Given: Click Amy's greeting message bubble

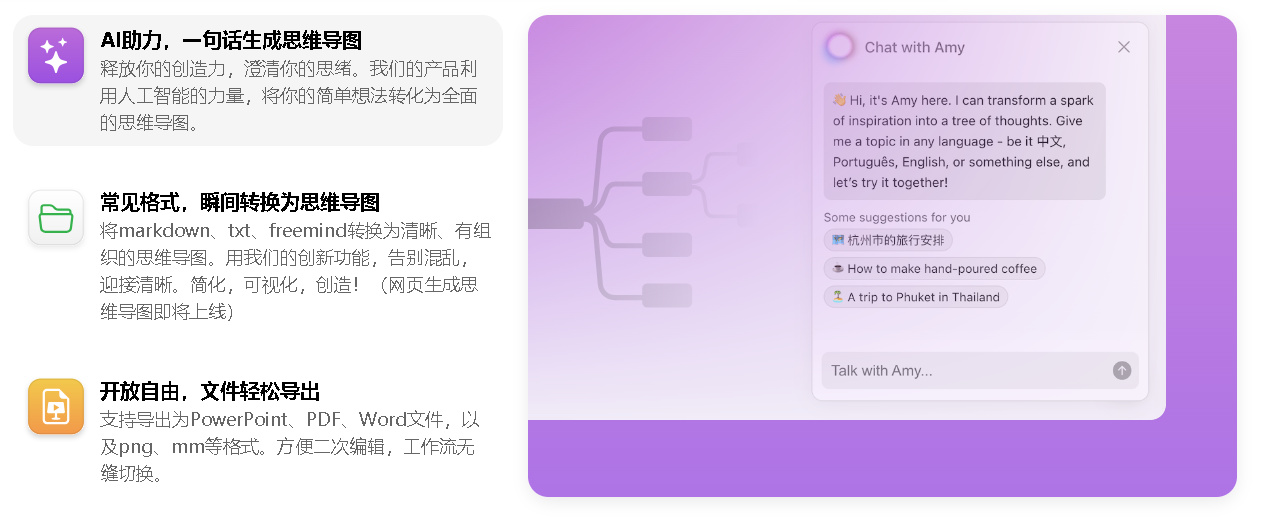Looking at the screenshot, I should [x=965, y=141].
